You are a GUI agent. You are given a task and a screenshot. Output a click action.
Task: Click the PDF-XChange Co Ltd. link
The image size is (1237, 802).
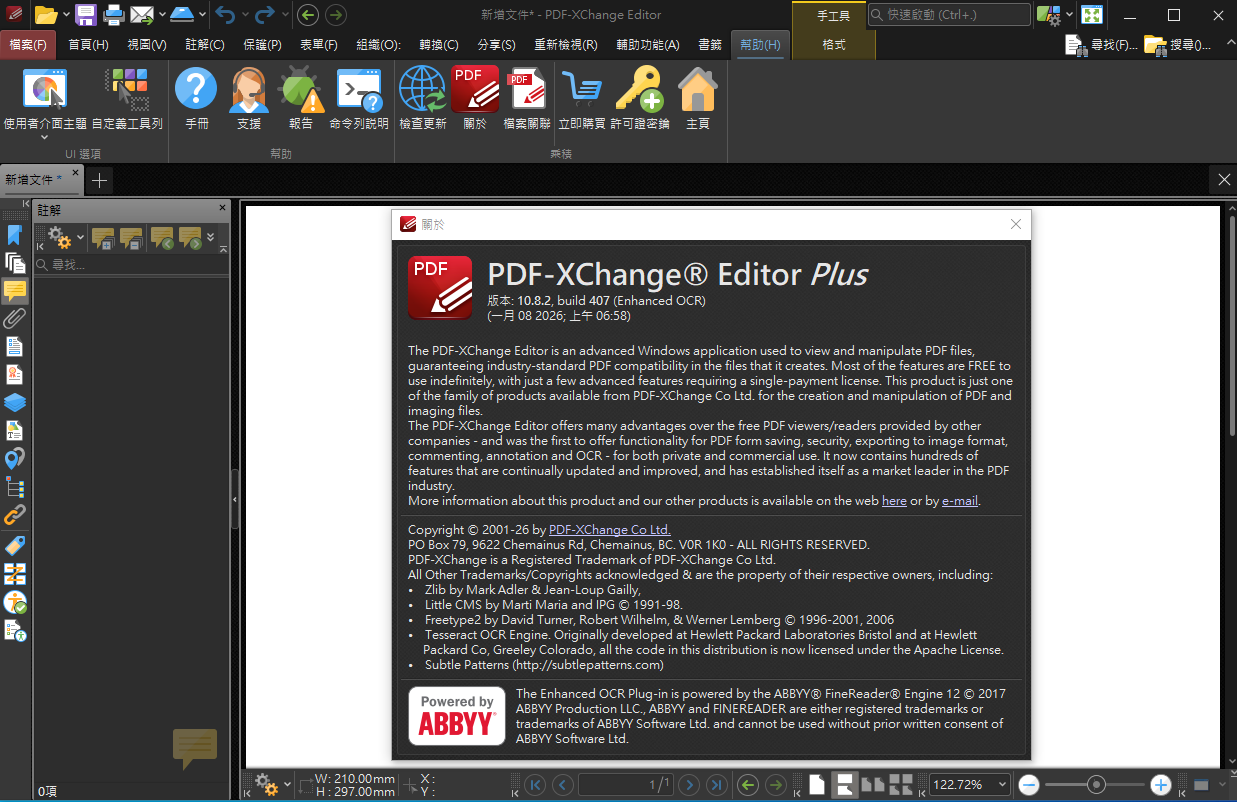610,530
